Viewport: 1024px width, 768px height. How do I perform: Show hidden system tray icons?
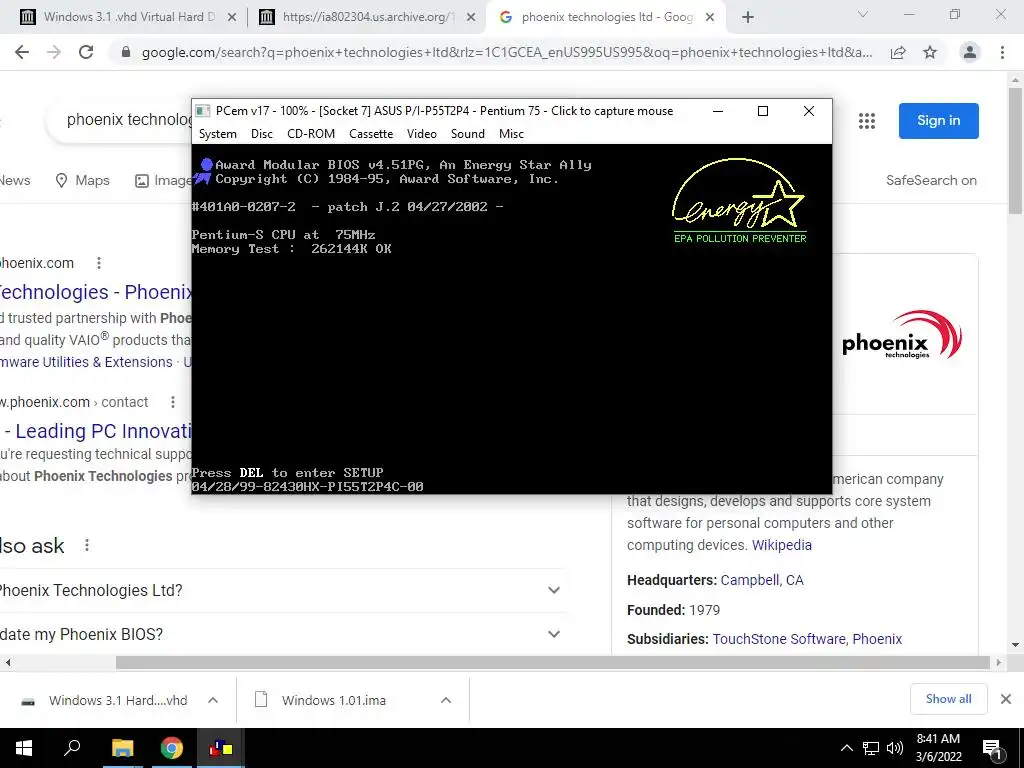tap(846, 748)
